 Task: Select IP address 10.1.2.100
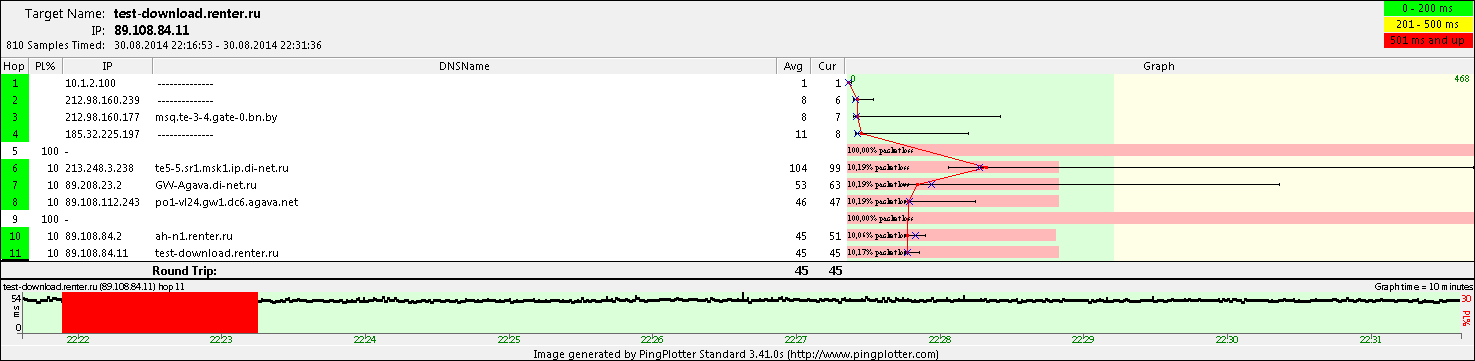pos(90,83)
